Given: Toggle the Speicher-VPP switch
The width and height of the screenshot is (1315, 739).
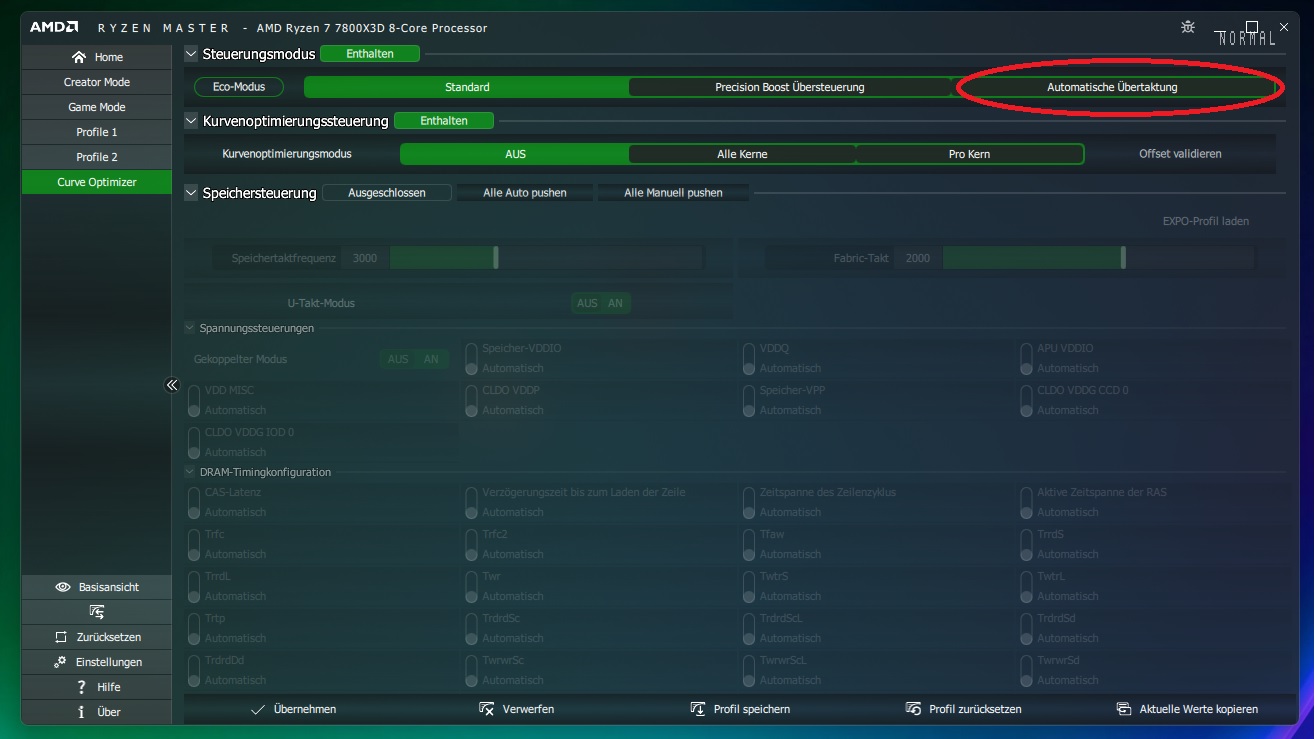Looking at the screenshot, I should point(749,400).
